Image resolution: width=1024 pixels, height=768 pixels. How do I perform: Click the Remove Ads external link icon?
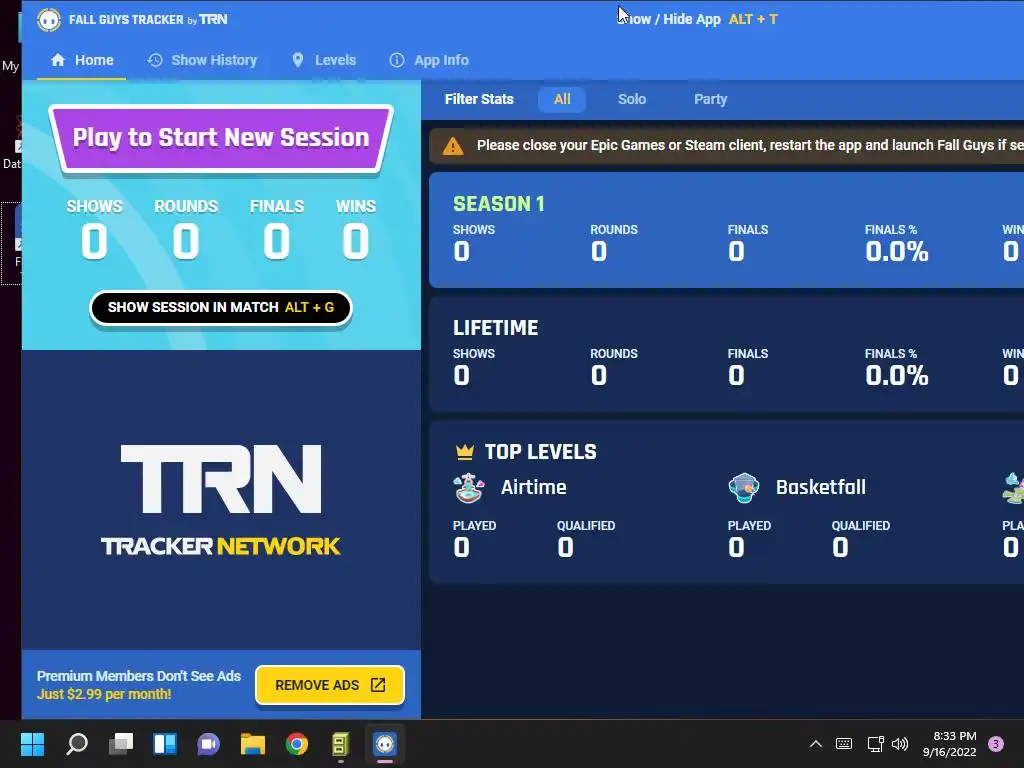click(378, 685)
